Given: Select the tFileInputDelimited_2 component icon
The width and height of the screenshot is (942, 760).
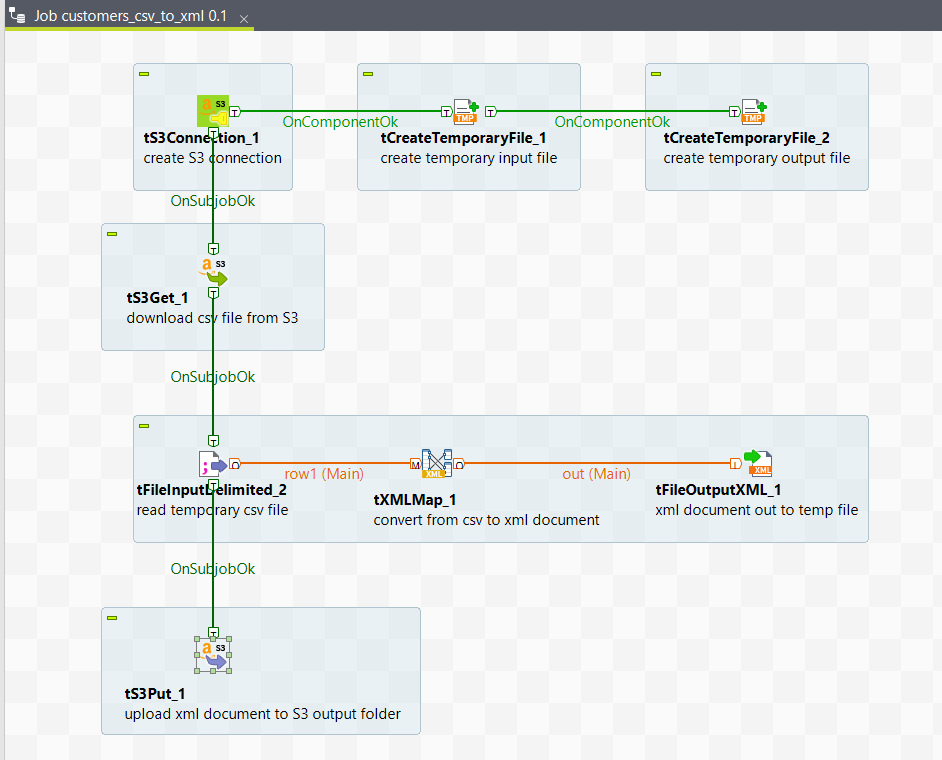Looking at the screenshot, I should click(213, 463).
